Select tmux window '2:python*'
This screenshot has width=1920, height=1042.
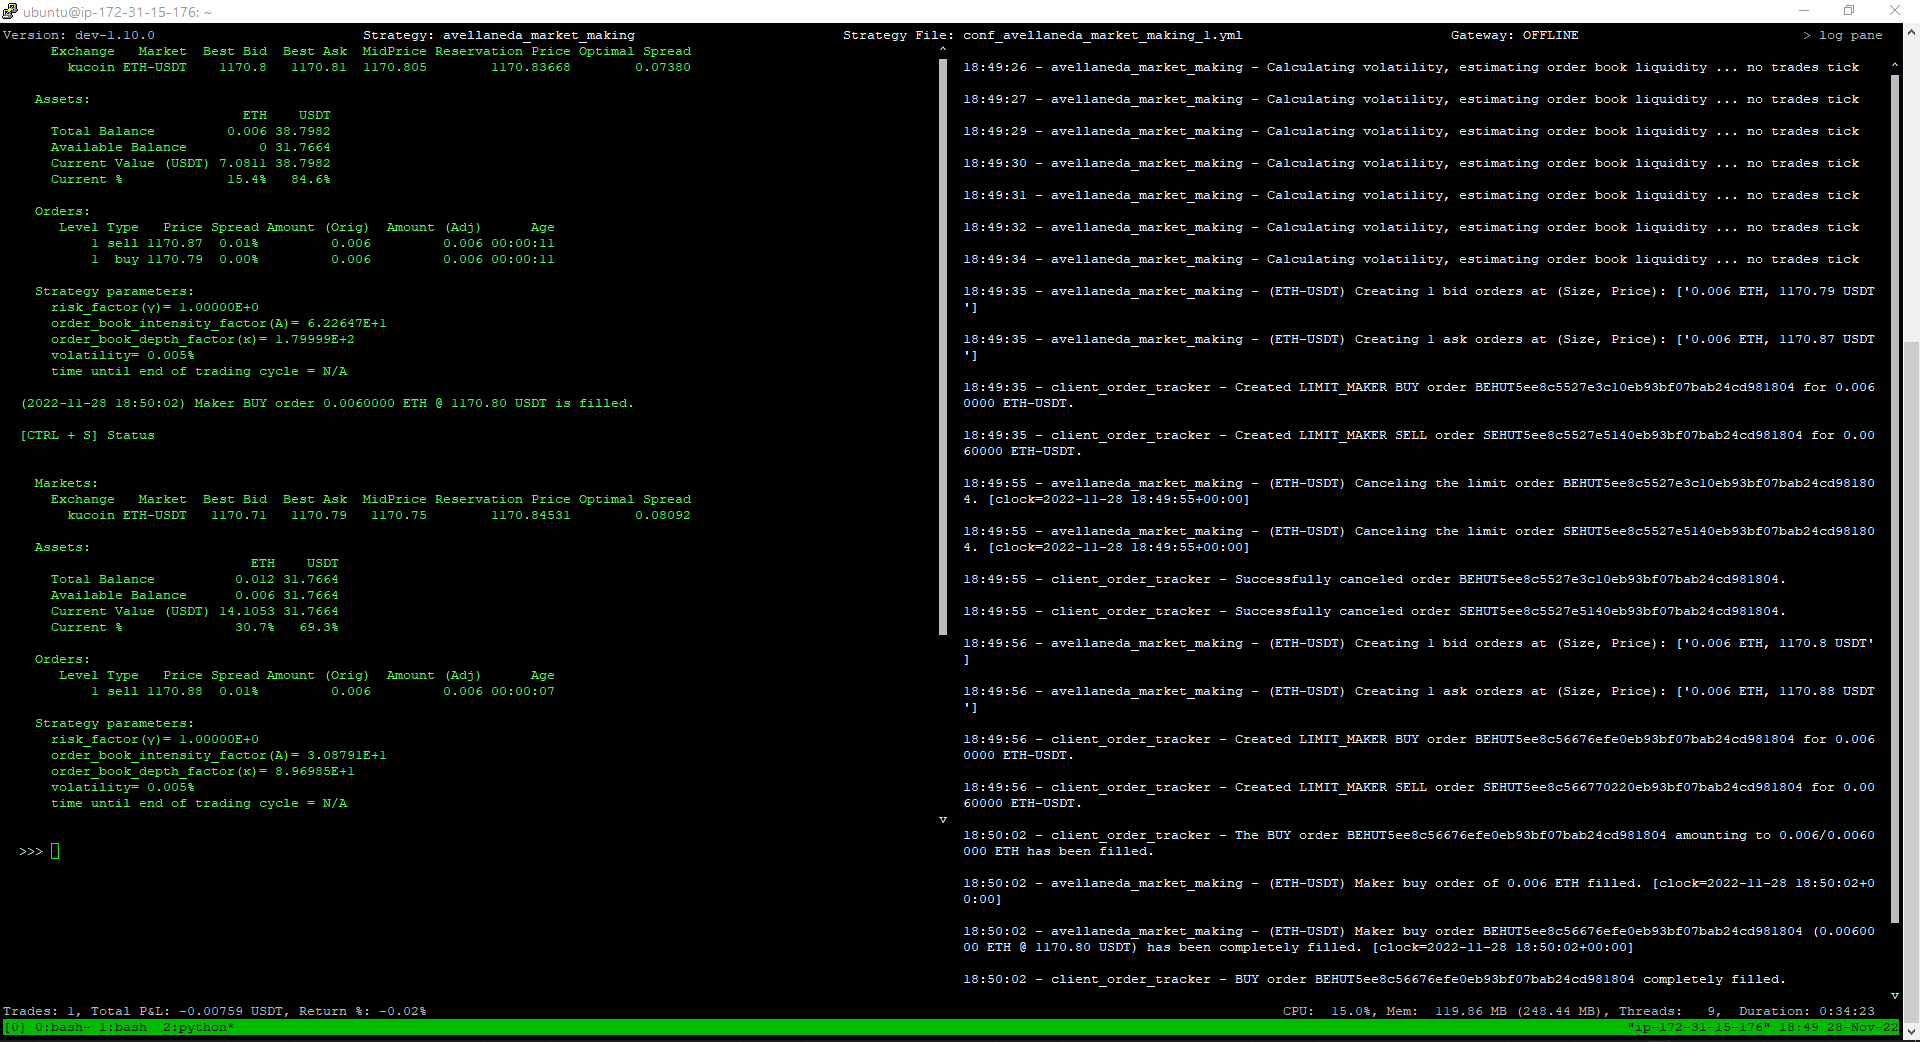point(199,1028)
